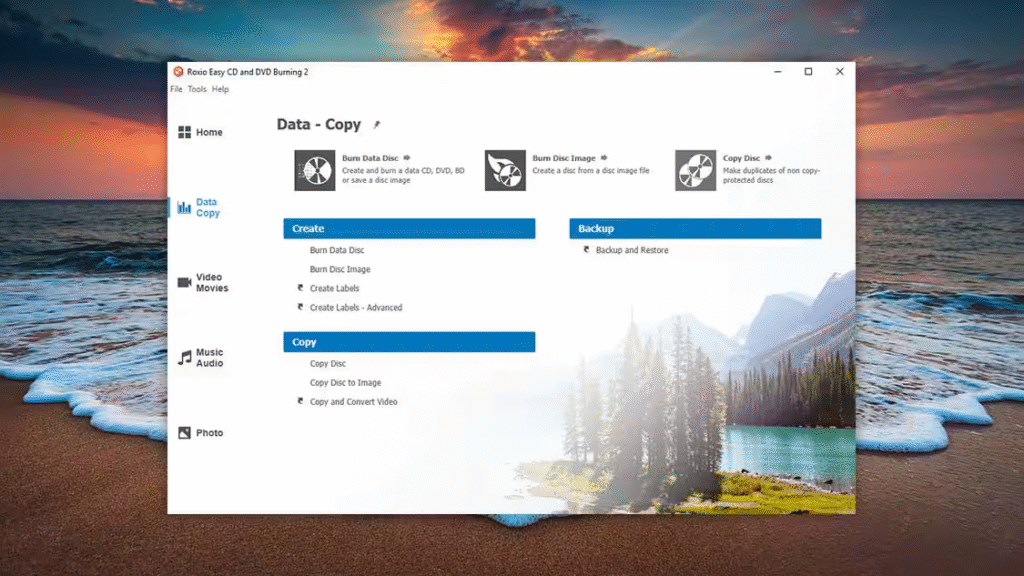Open the Tools menu
This screenshot has height=576, width=1024.
click(x=197, y=89)
